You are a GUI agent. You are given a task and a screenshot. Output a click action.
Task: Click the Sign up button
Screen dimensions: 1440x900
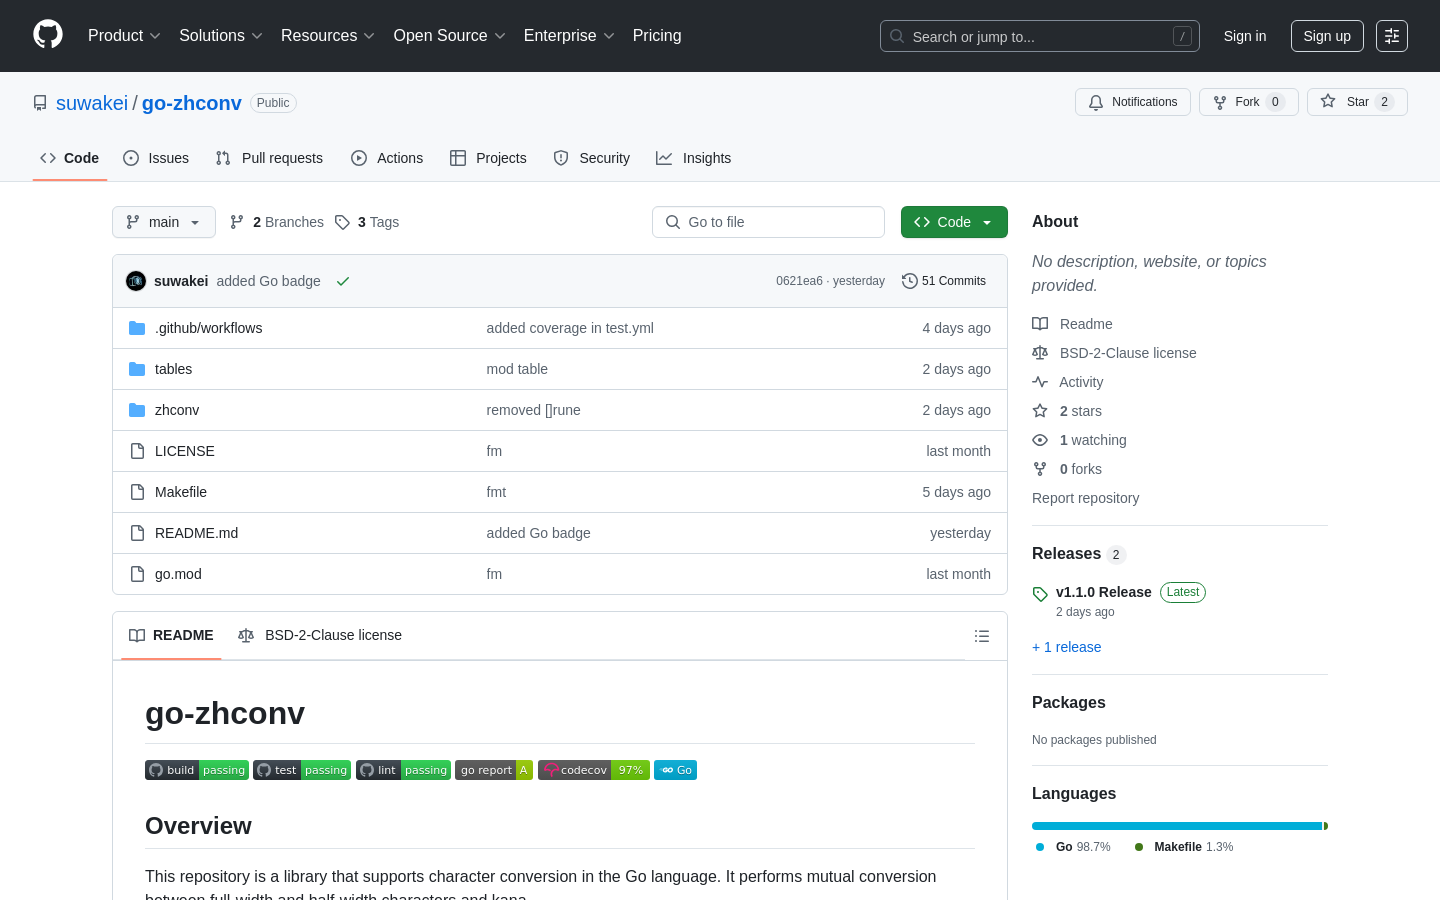click(1327, 36)
